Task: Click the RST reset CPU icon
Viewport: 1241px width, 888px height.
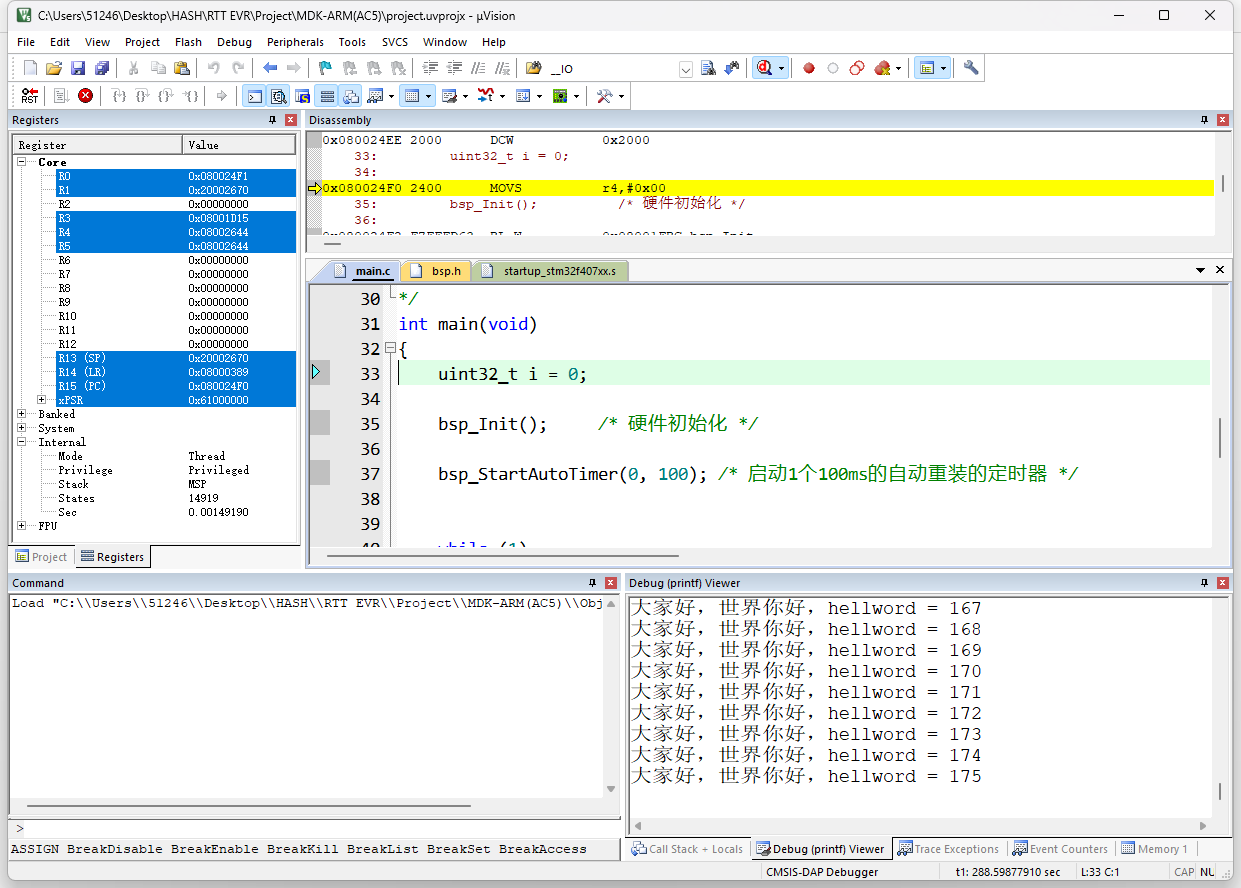Action: 30,96
